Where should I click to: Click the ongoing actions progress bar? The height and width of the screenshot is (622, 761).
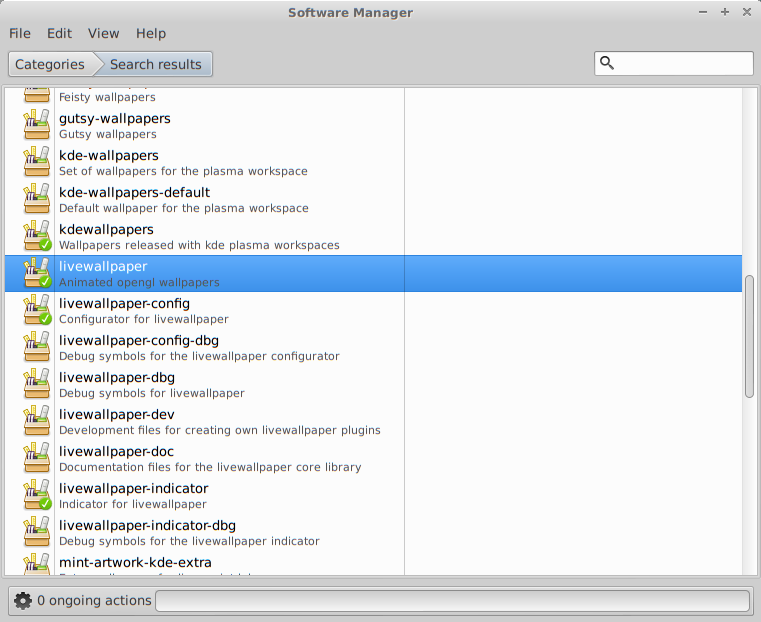click(452, 601)
